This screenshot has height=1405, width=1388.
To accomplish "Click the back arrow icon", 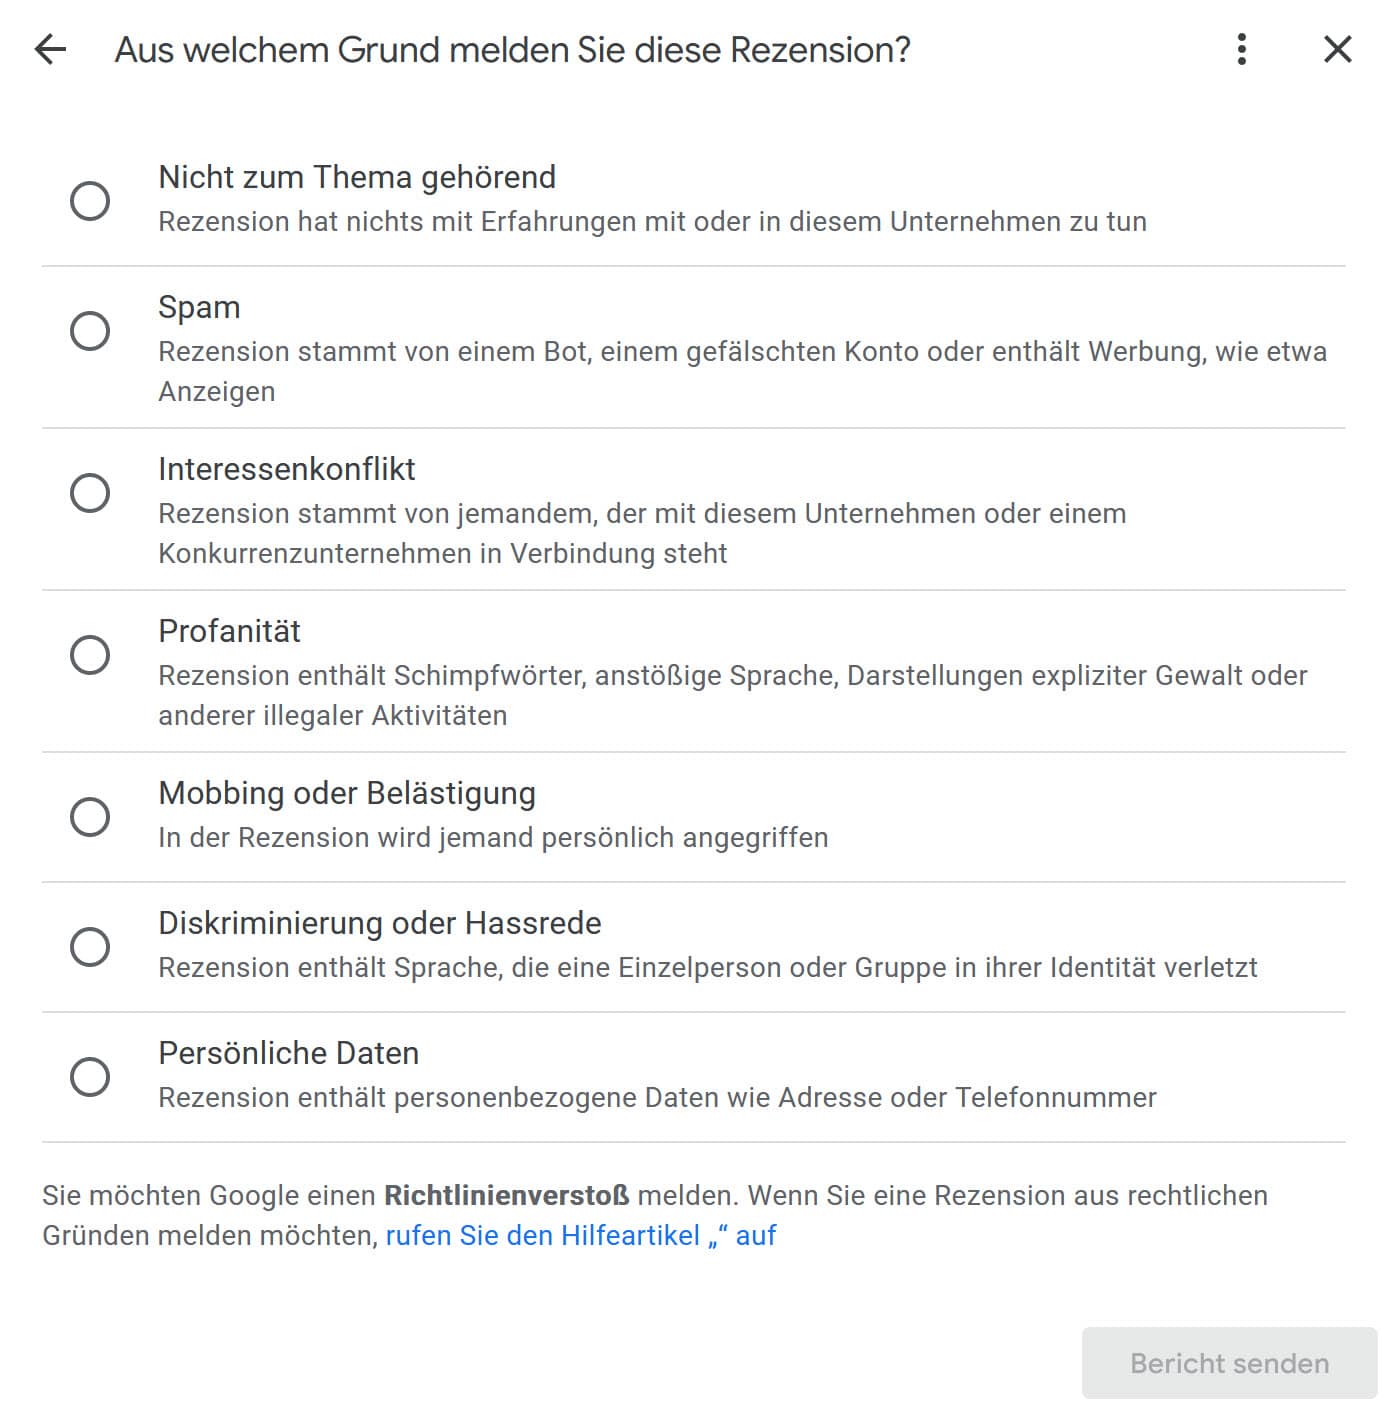I will point(50,49).
